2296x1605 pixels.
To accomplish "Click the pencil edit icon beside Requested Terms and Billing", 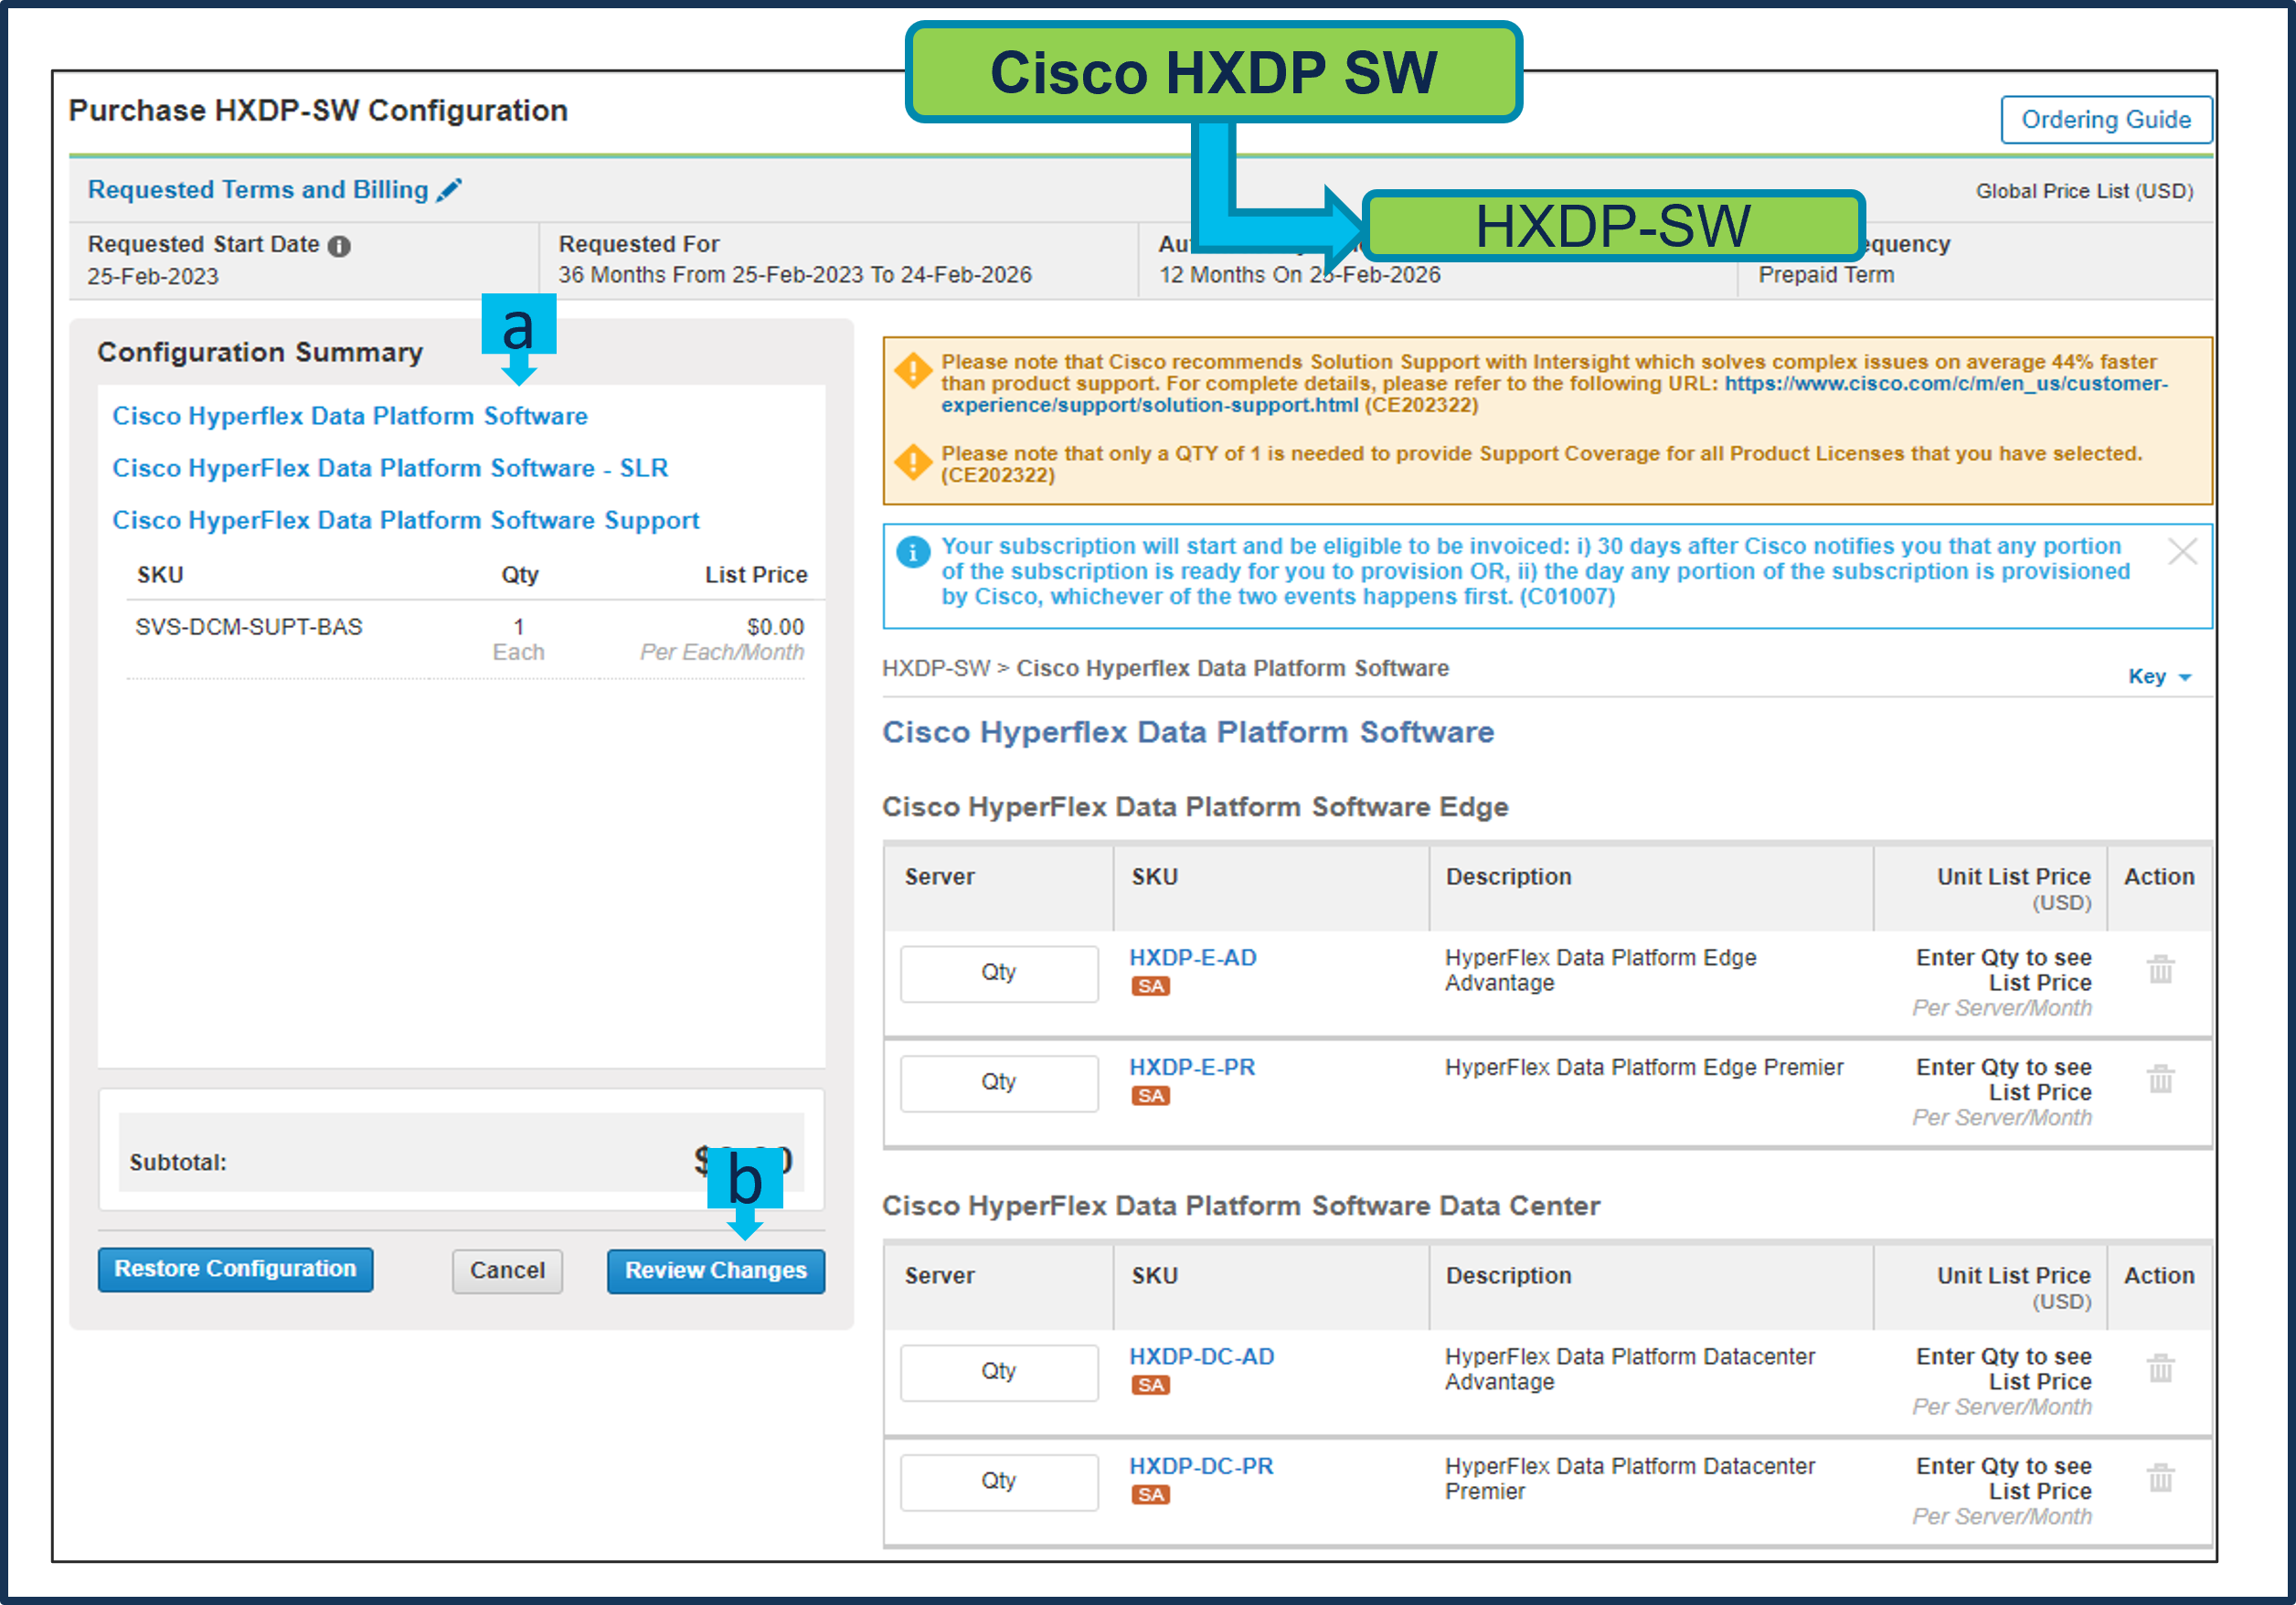I will [449, 190].
